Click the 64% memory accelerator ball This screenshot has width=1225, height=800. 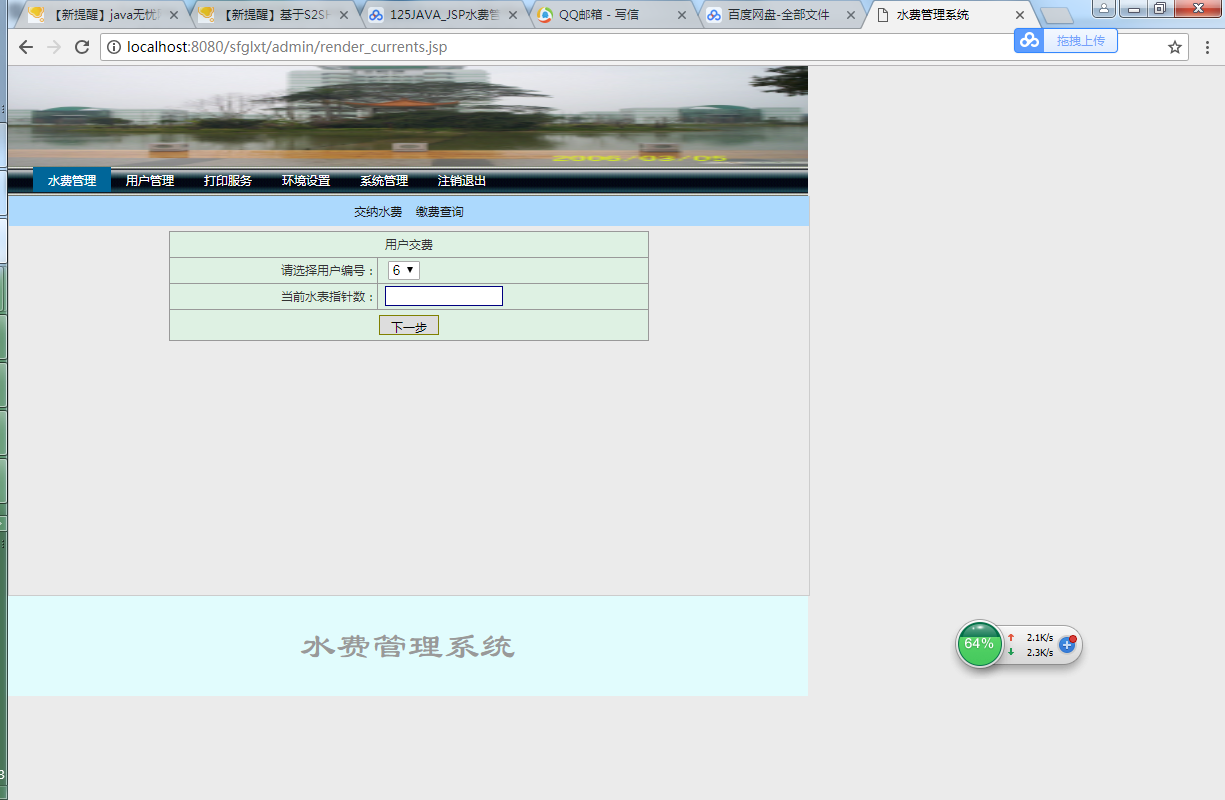tap(980, 644)
